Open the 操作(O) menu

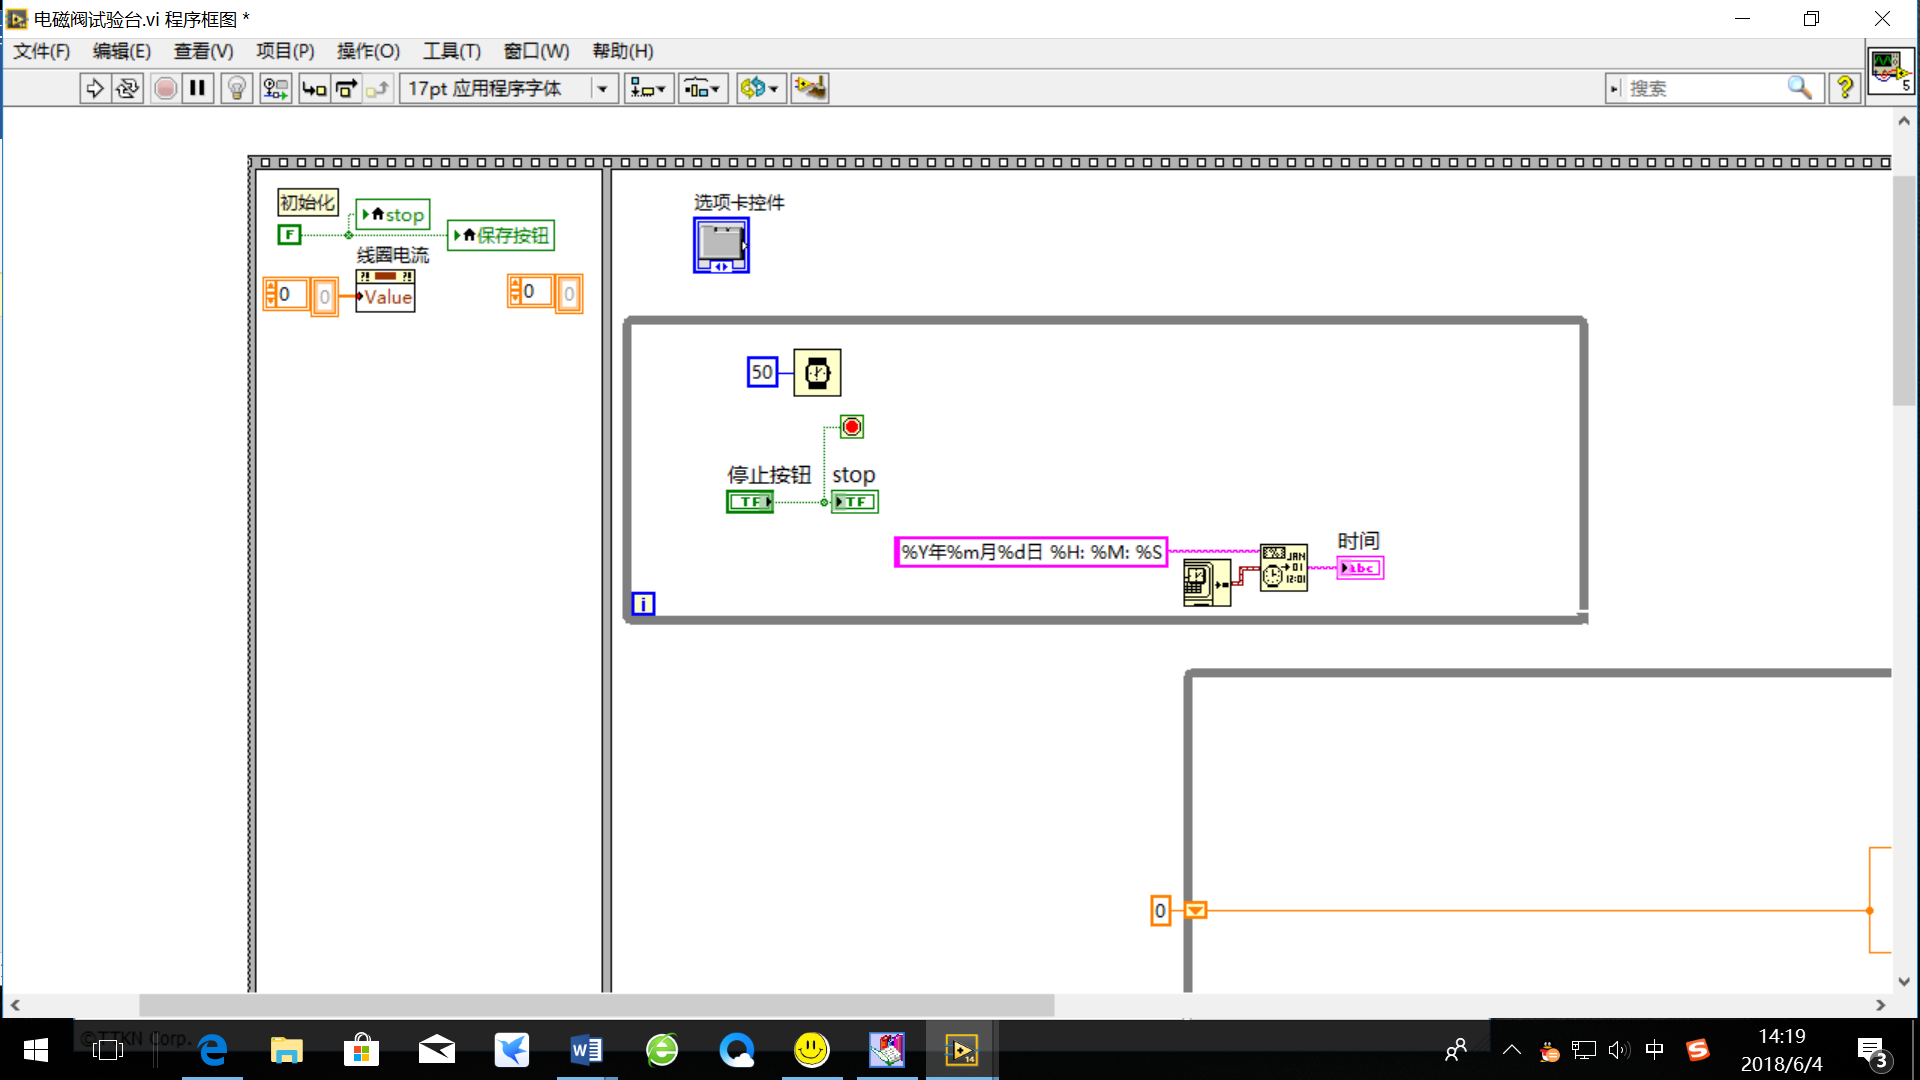[368, 51]
